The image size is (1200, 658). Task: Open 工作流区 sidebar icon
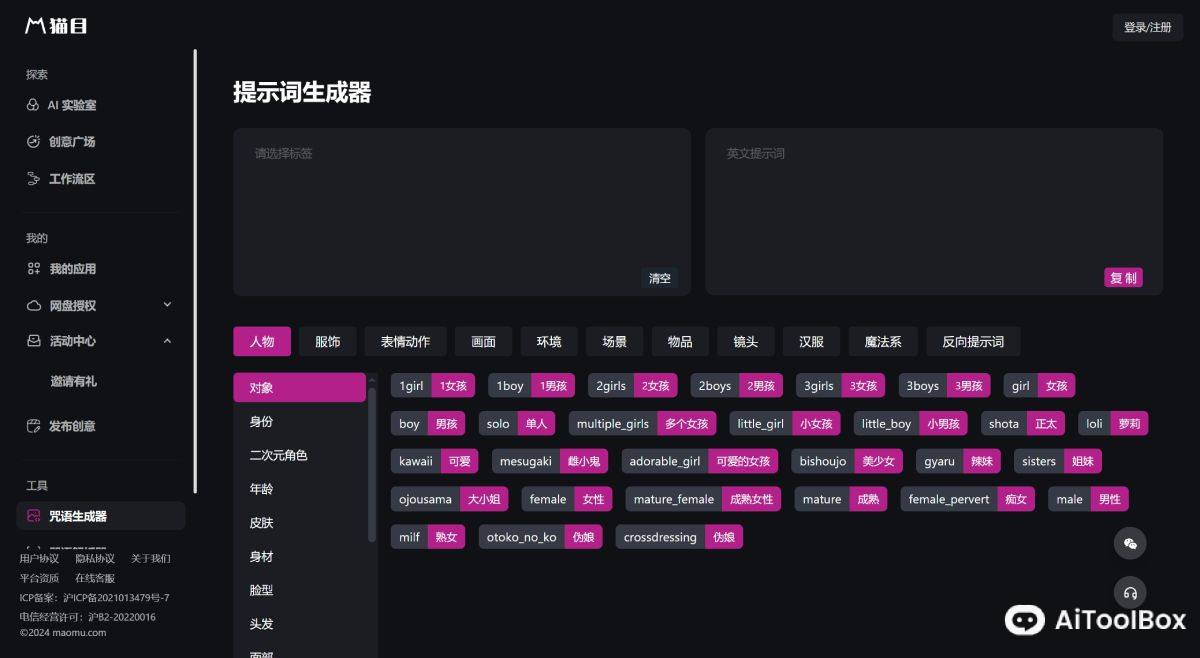(33, 179)
